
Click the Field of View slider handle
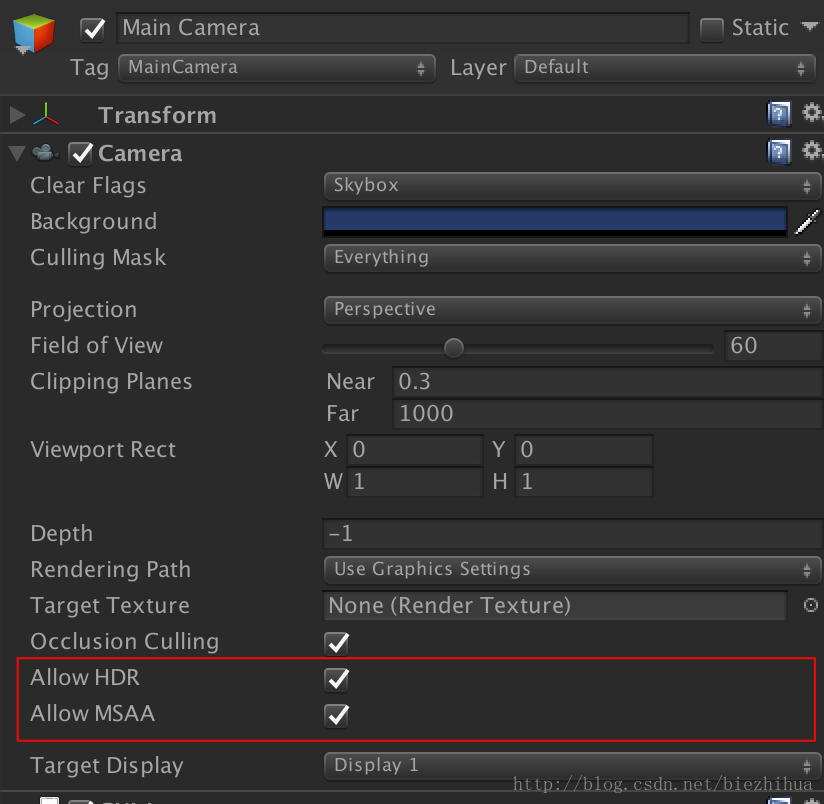click(454, 347)
